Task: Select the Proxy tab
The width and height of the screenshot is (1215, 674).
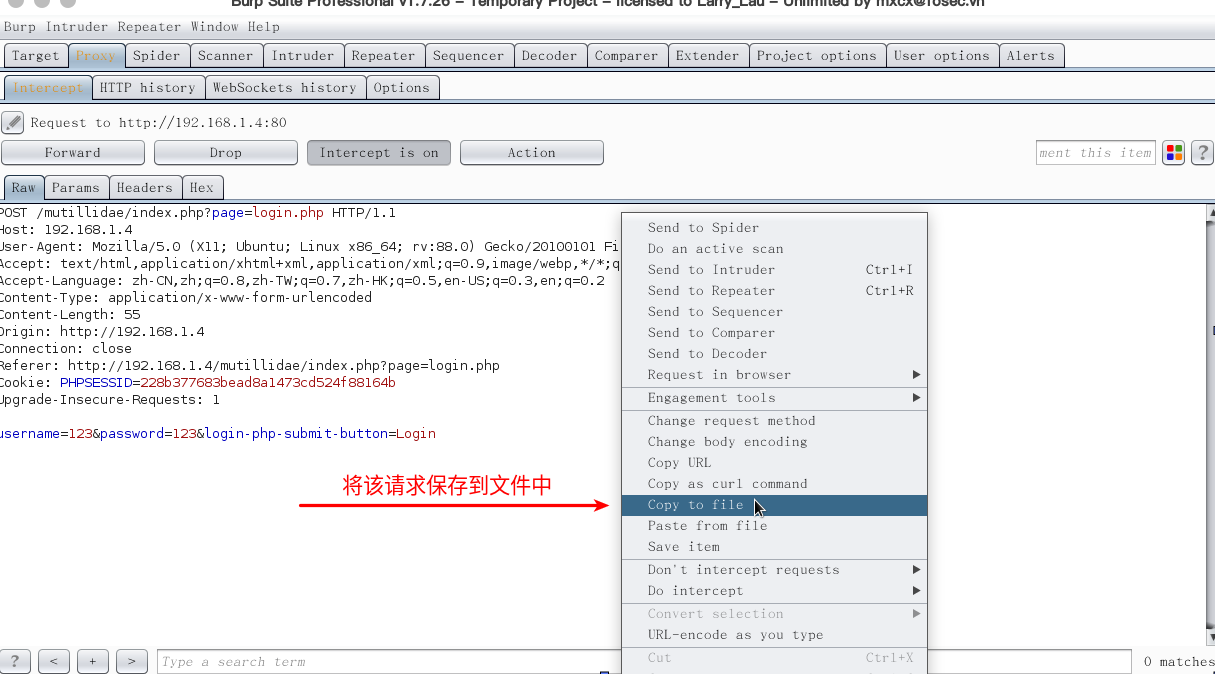Action: 96,56
